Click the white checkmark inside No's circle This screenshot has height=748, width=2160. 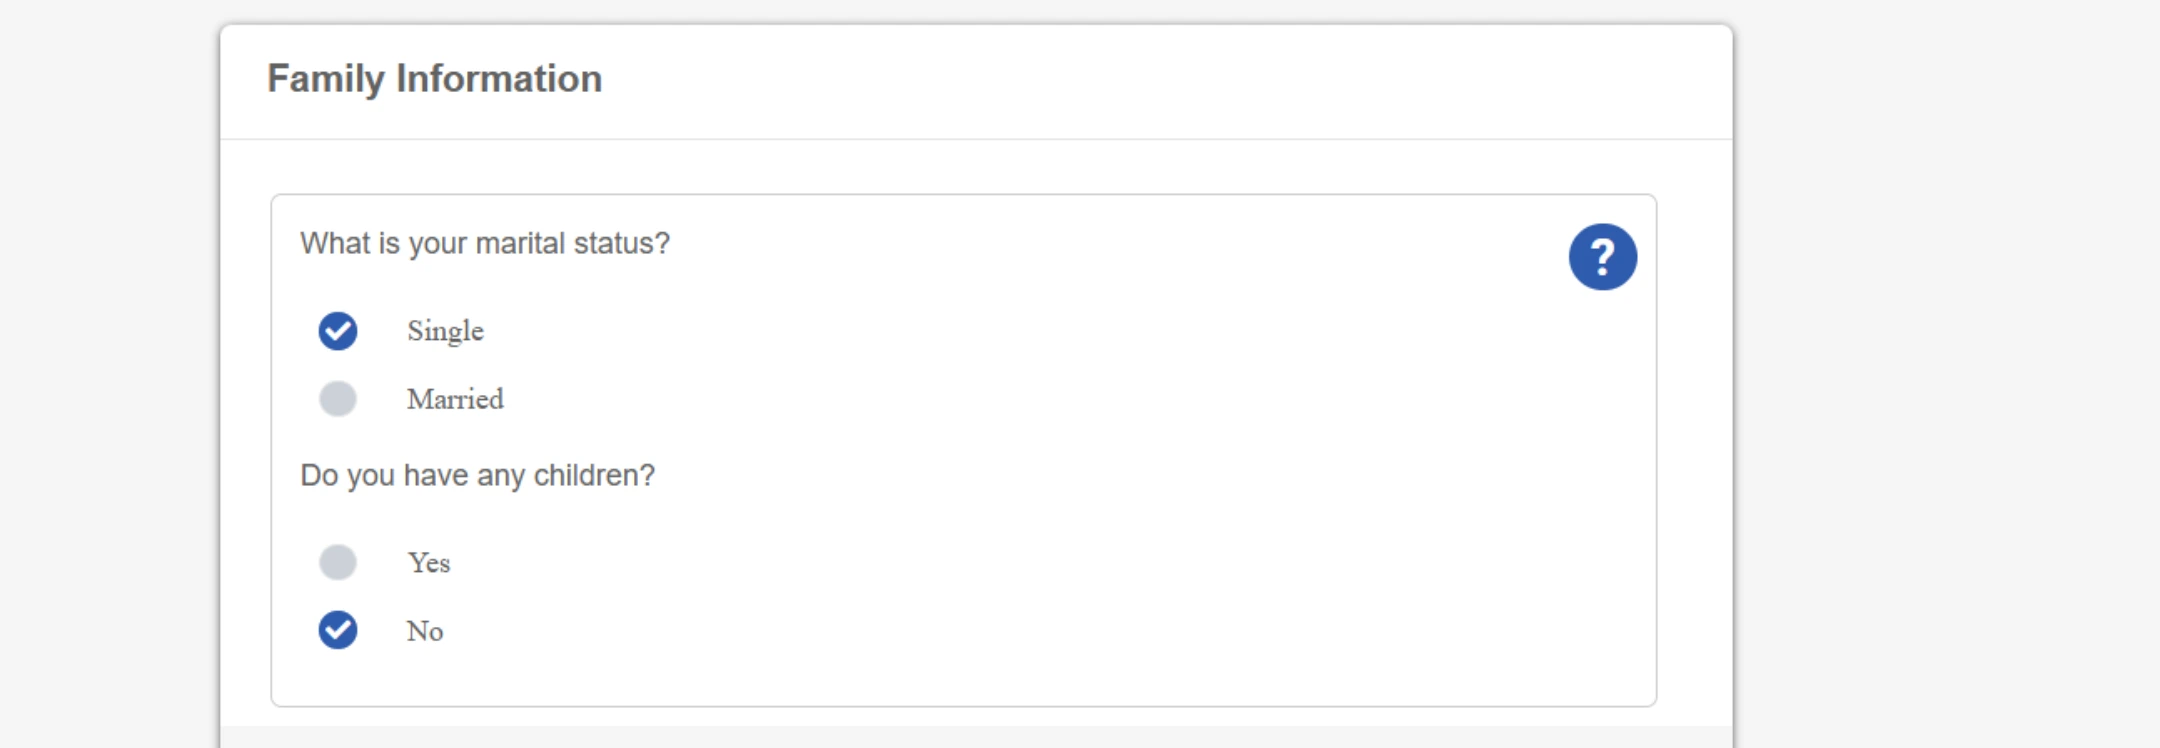click(x=338, y=630)
